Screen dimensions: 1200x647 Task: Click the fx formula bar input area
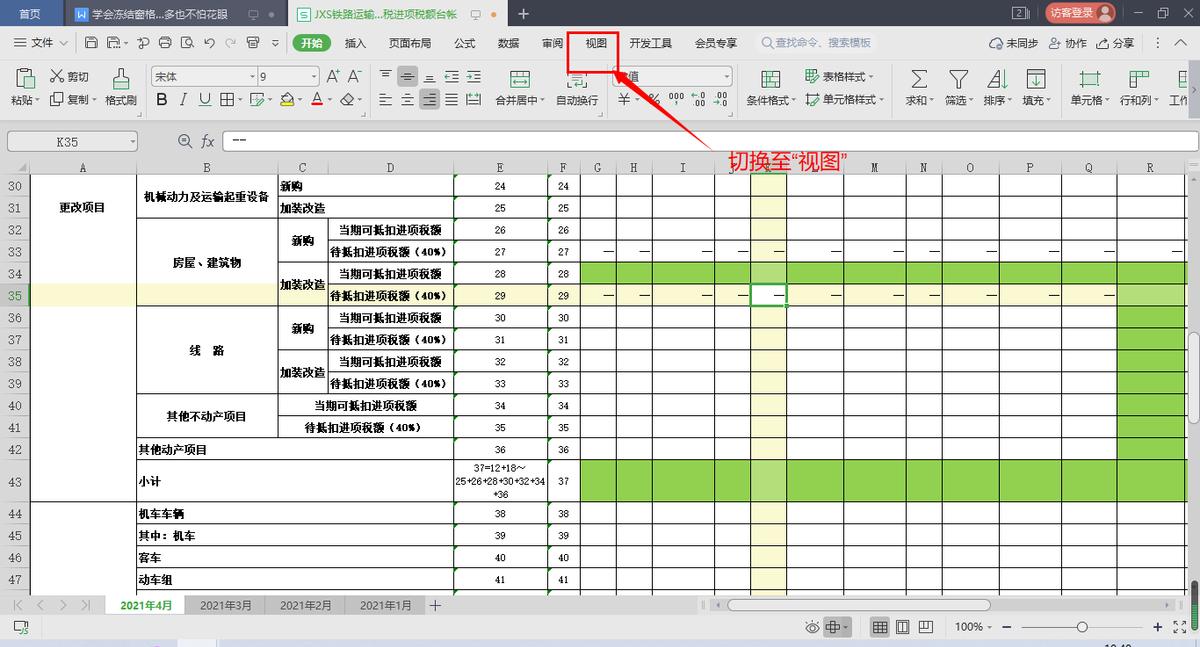point(400,141)
